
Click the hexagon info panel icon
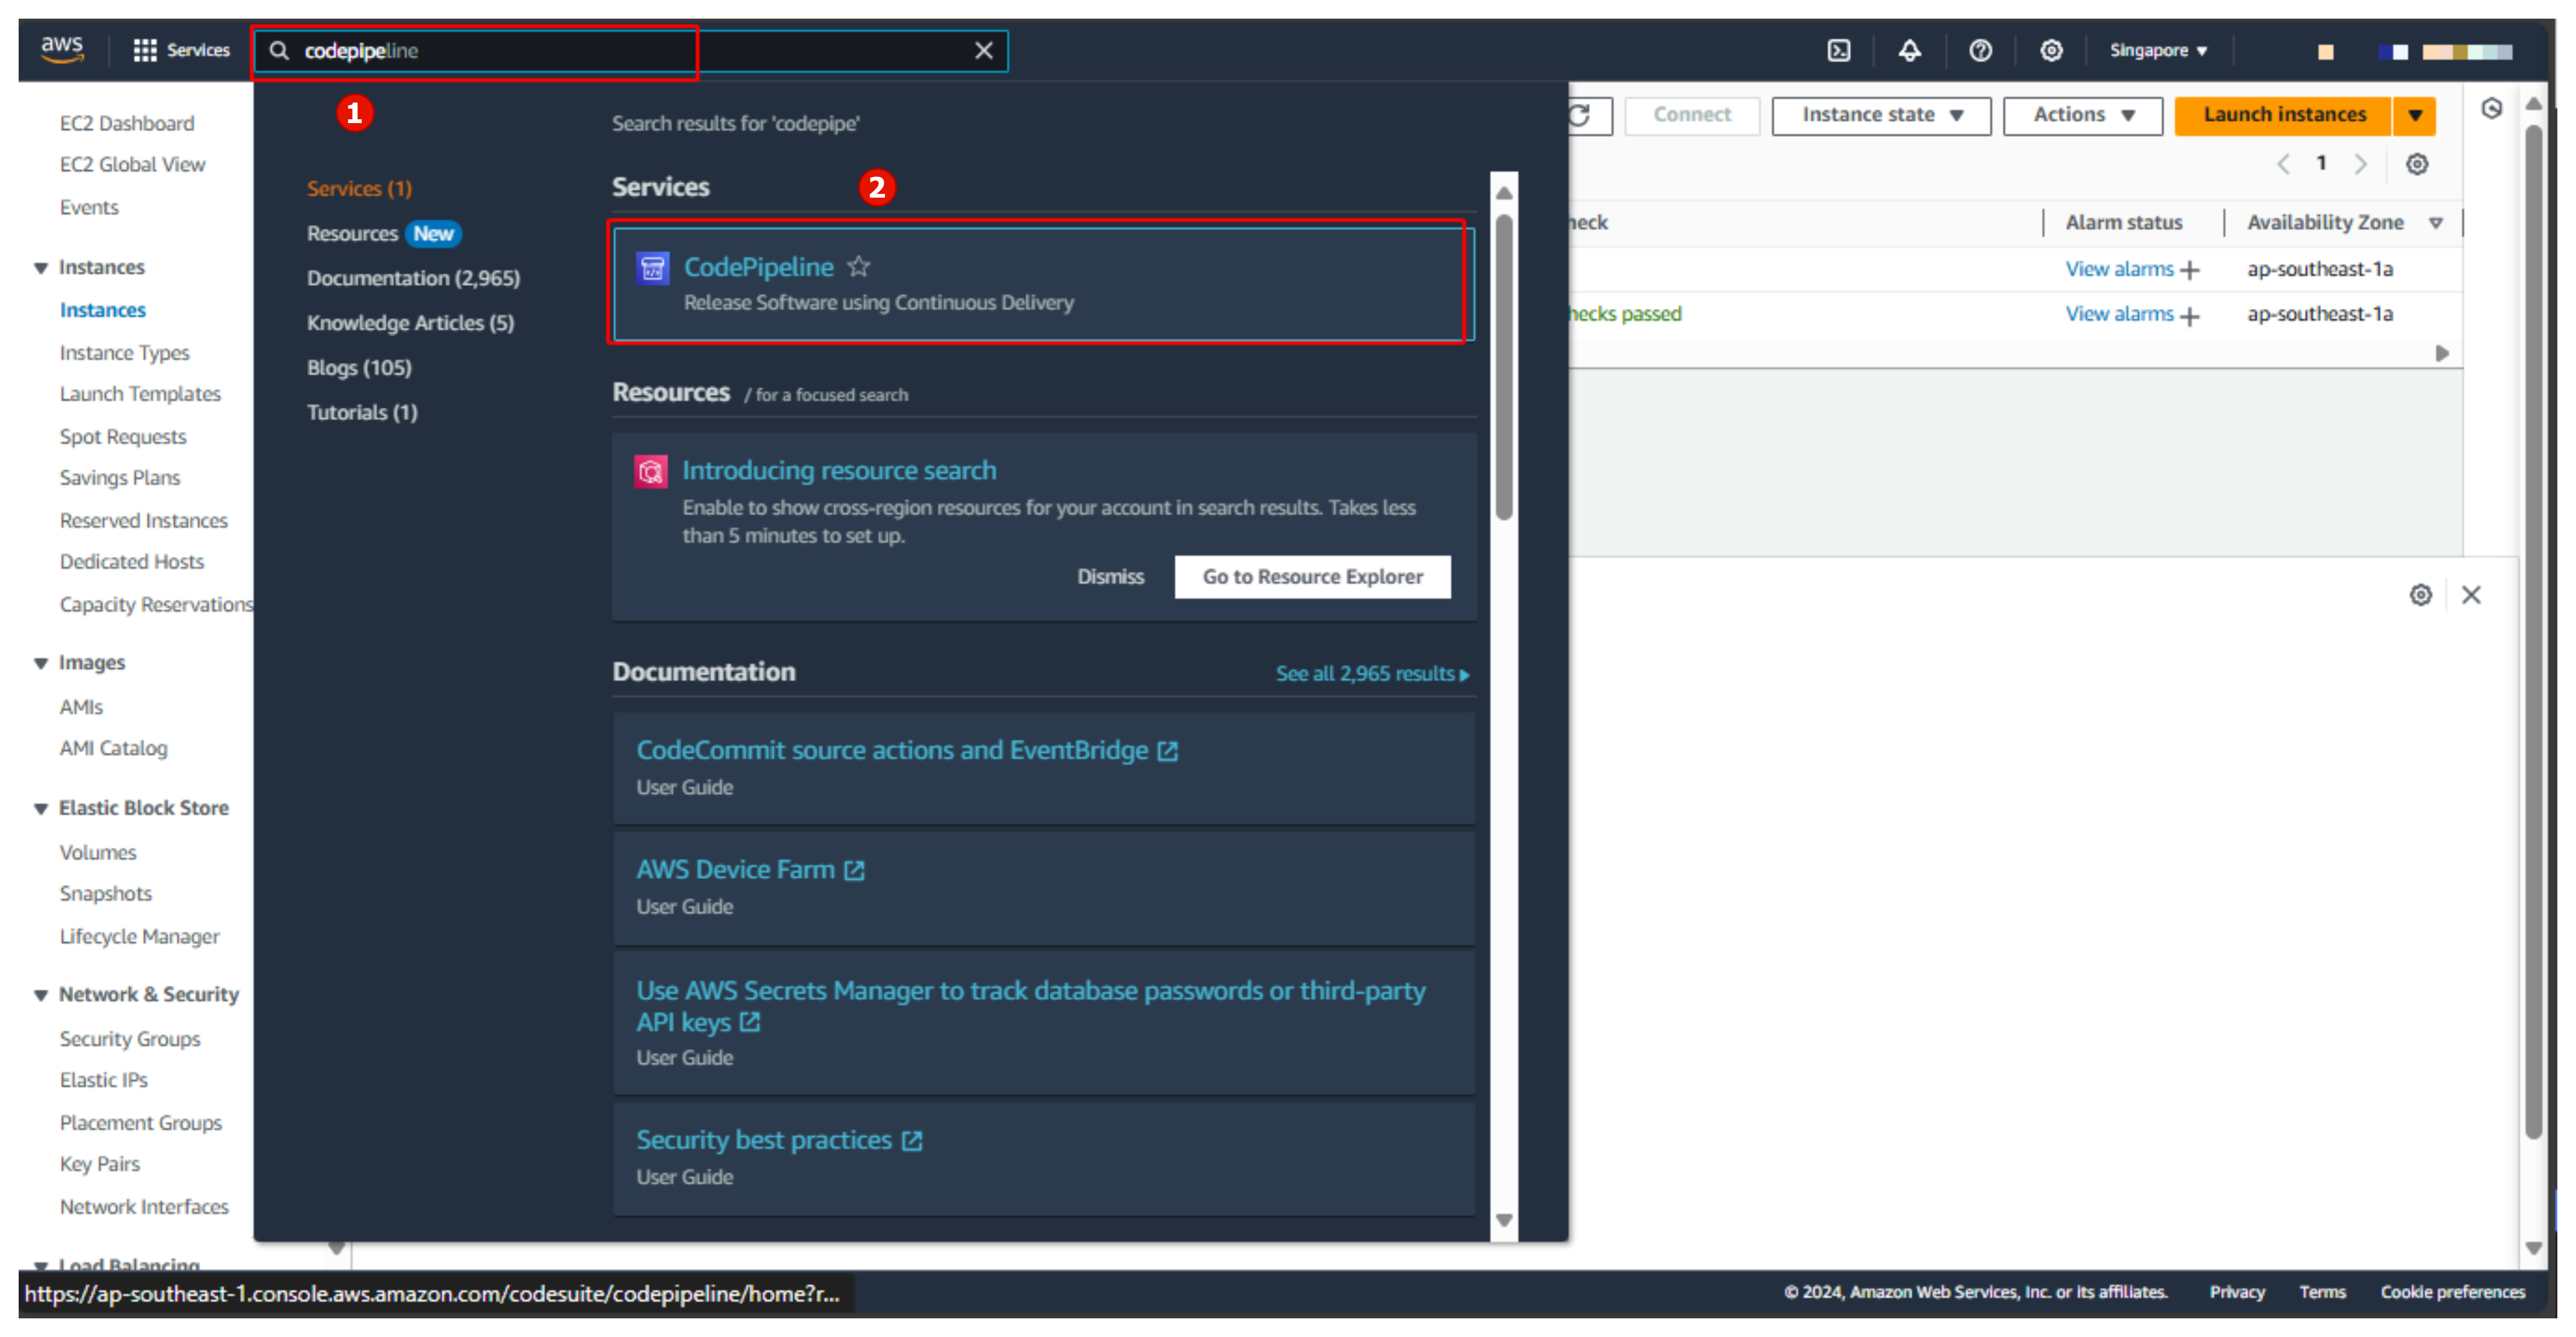click(2491, 108)
